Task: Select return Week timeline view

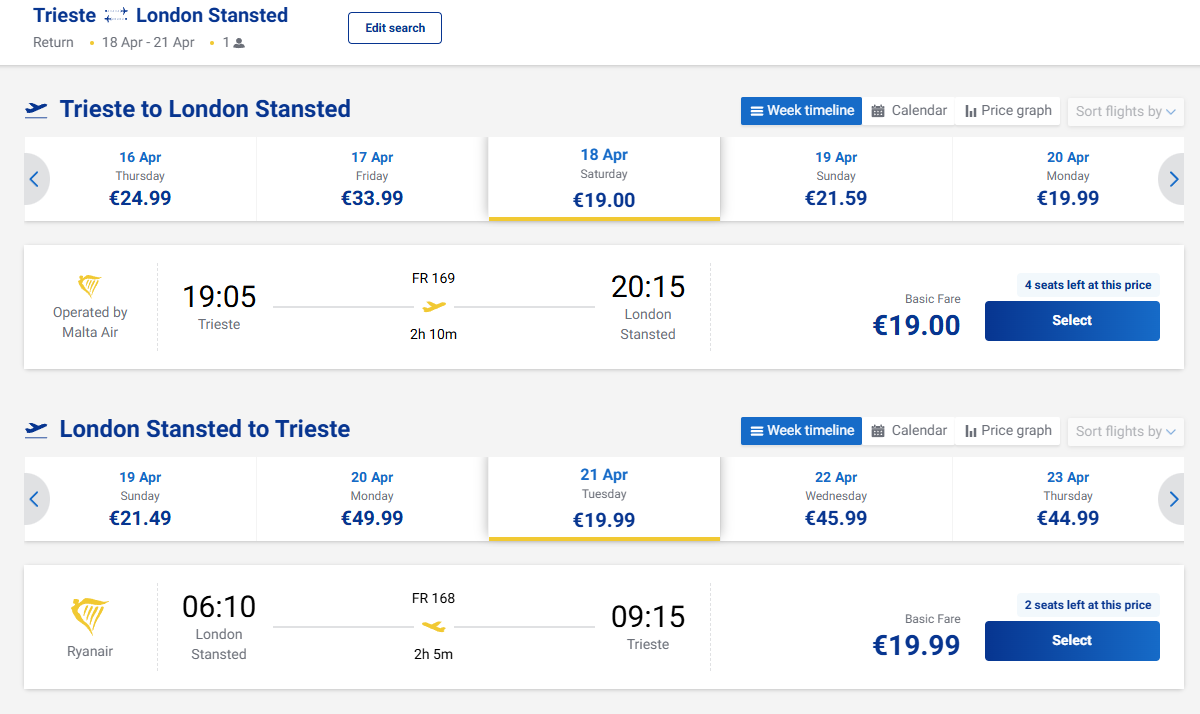Action: (801, 431)
